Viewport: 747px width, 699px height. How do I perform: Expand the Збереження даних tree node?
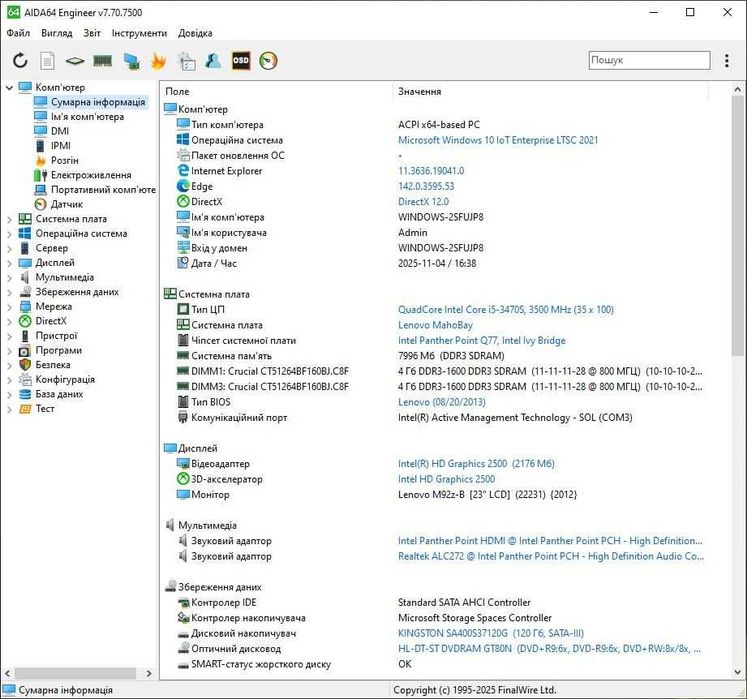9,292
